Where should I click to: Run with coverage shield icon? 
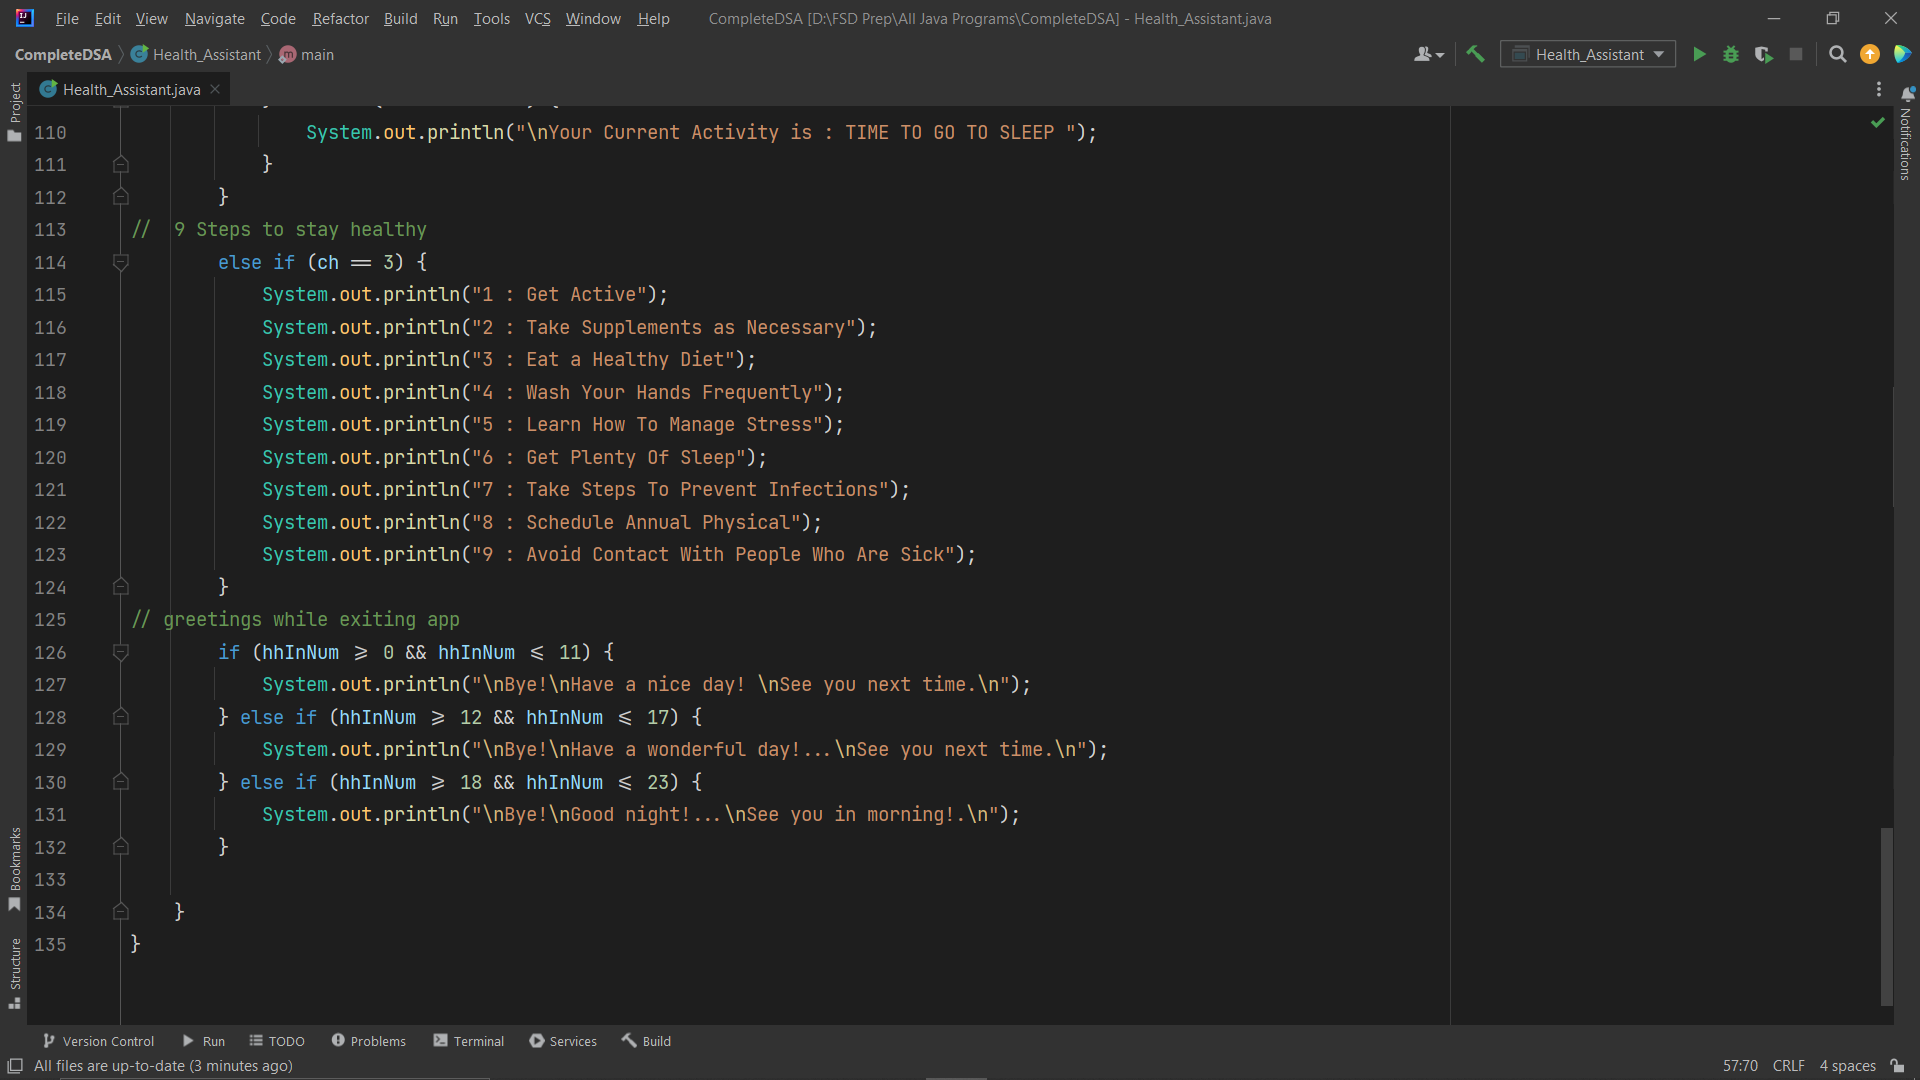(x=1764, y=55)
